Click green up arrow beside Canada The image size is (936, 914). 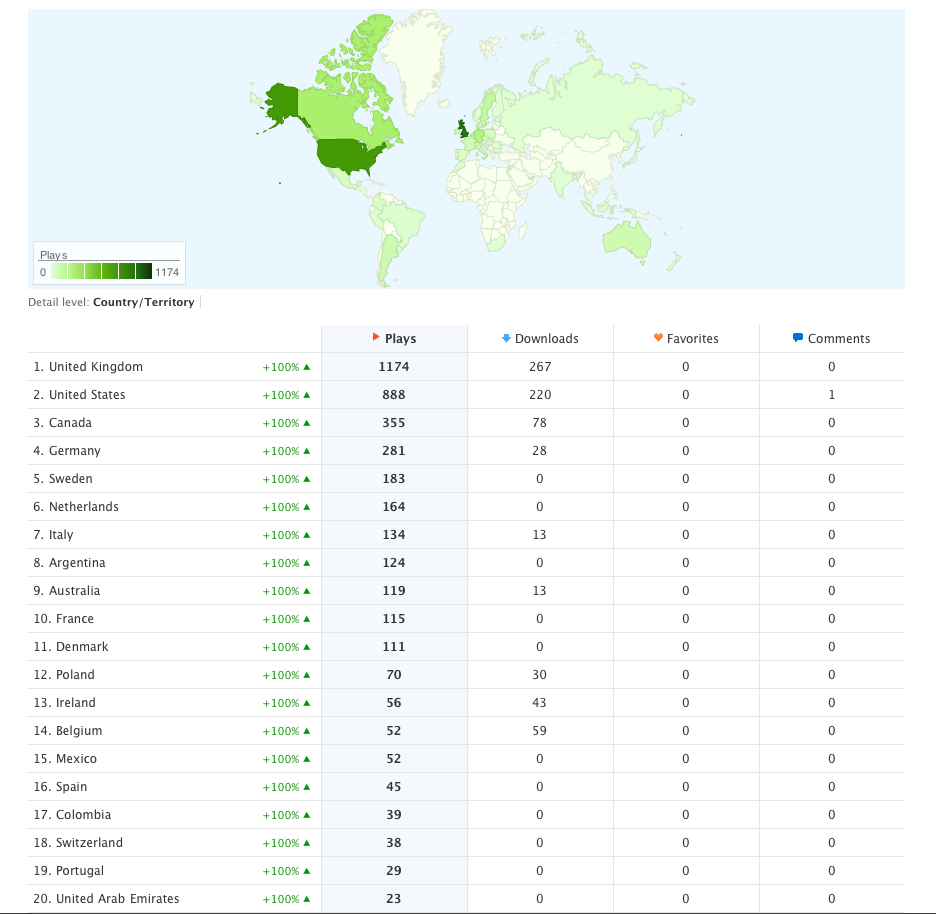(306, 423)
